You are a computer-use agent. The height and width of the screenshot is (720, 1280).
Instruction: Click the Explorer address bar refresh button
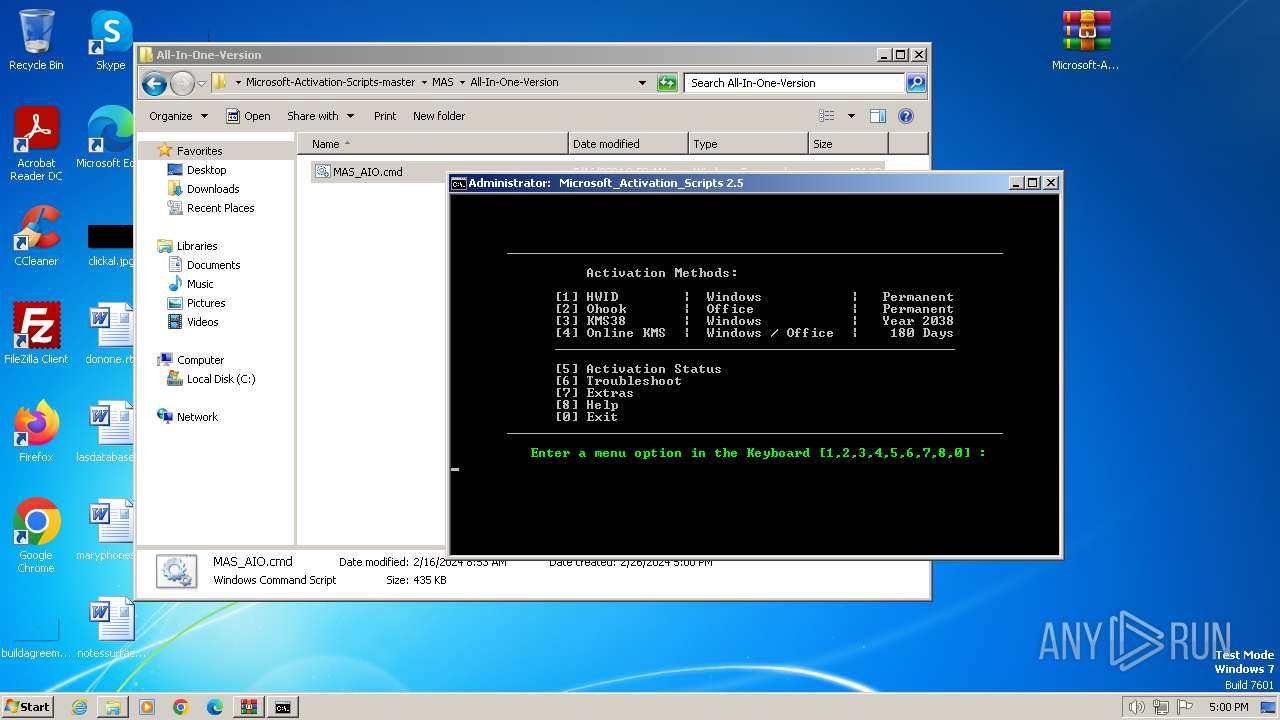pyautogui.click(x=667, y=83)
